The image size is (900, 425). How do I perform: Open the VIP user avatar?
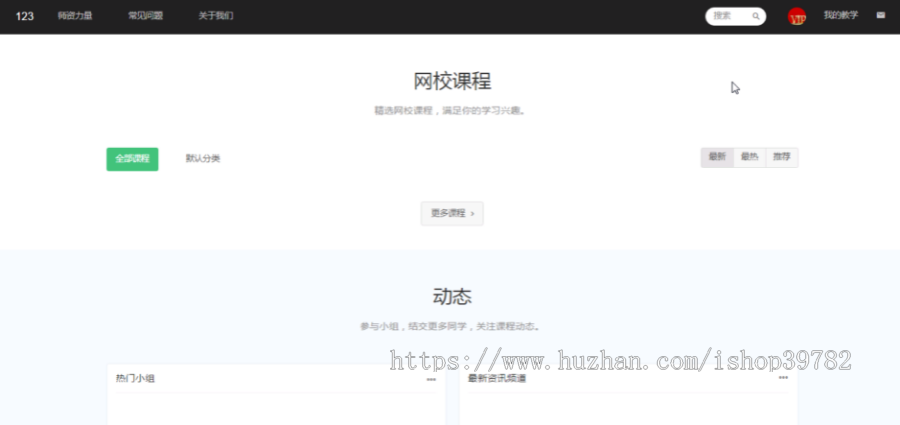click(797, 16)
